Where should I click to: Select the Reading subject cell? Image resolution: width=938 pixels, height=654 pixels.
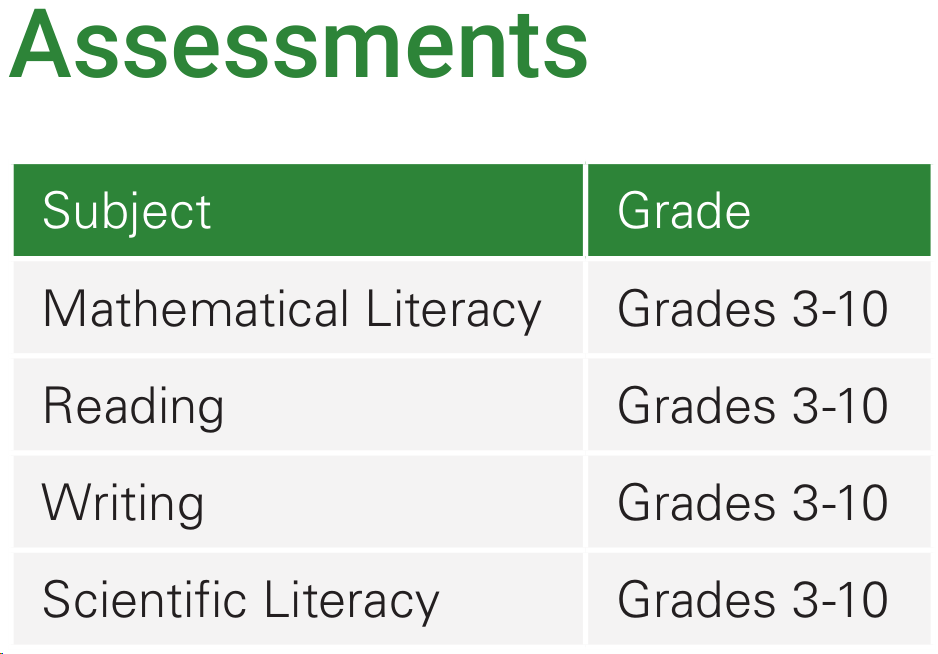click(133, 407)
